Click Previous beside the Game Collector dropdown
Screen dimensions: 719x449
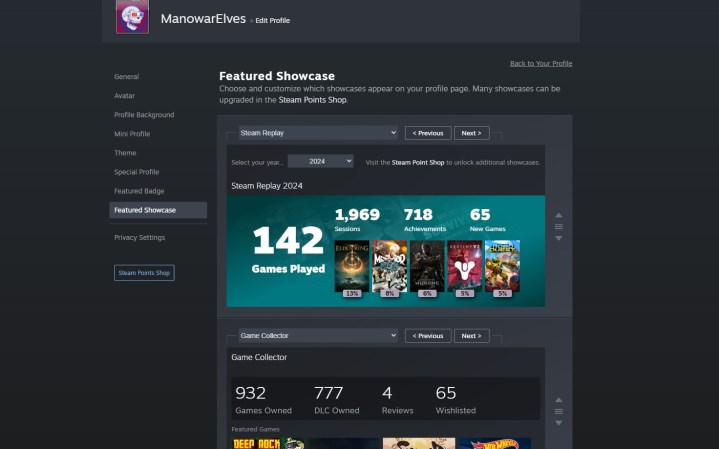(x=428, y=336)
